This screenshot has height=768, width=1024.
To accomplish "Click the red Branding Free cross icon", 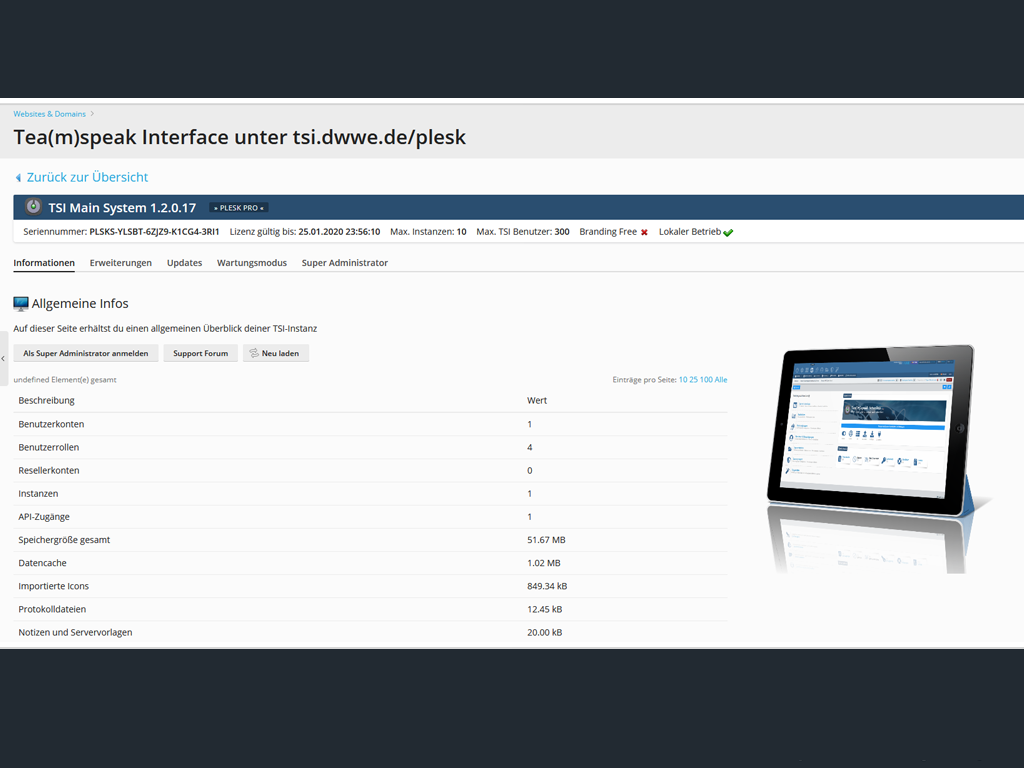I will (x=644, y=232).
